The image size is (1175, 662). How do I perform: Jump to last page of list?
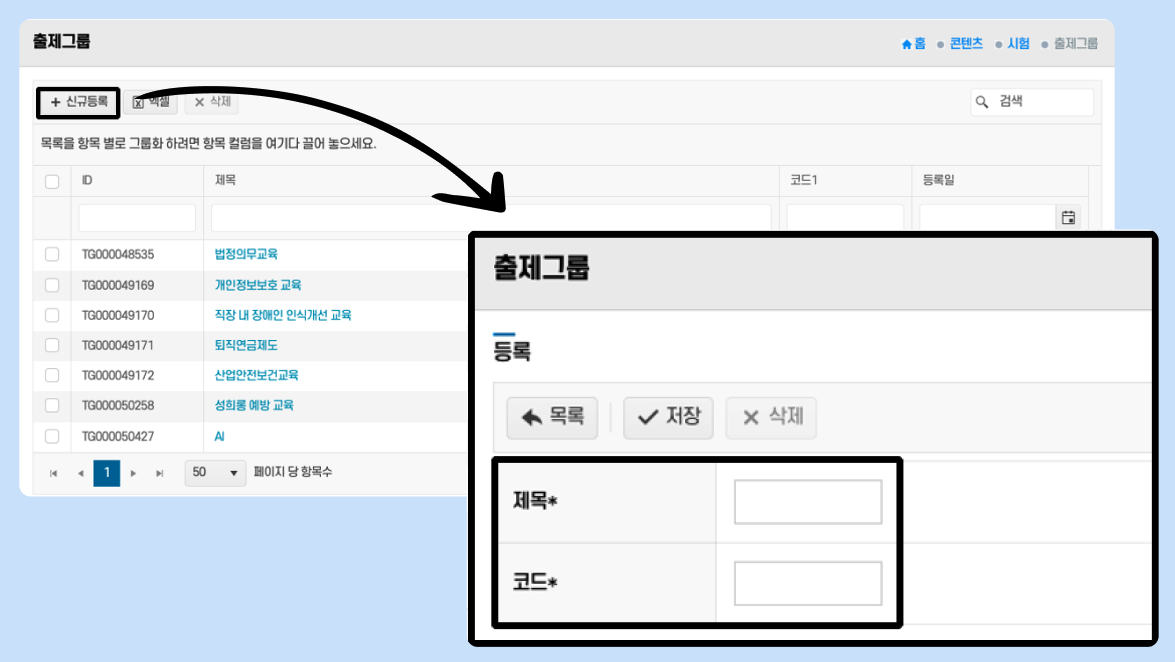(x=159, y=473)
